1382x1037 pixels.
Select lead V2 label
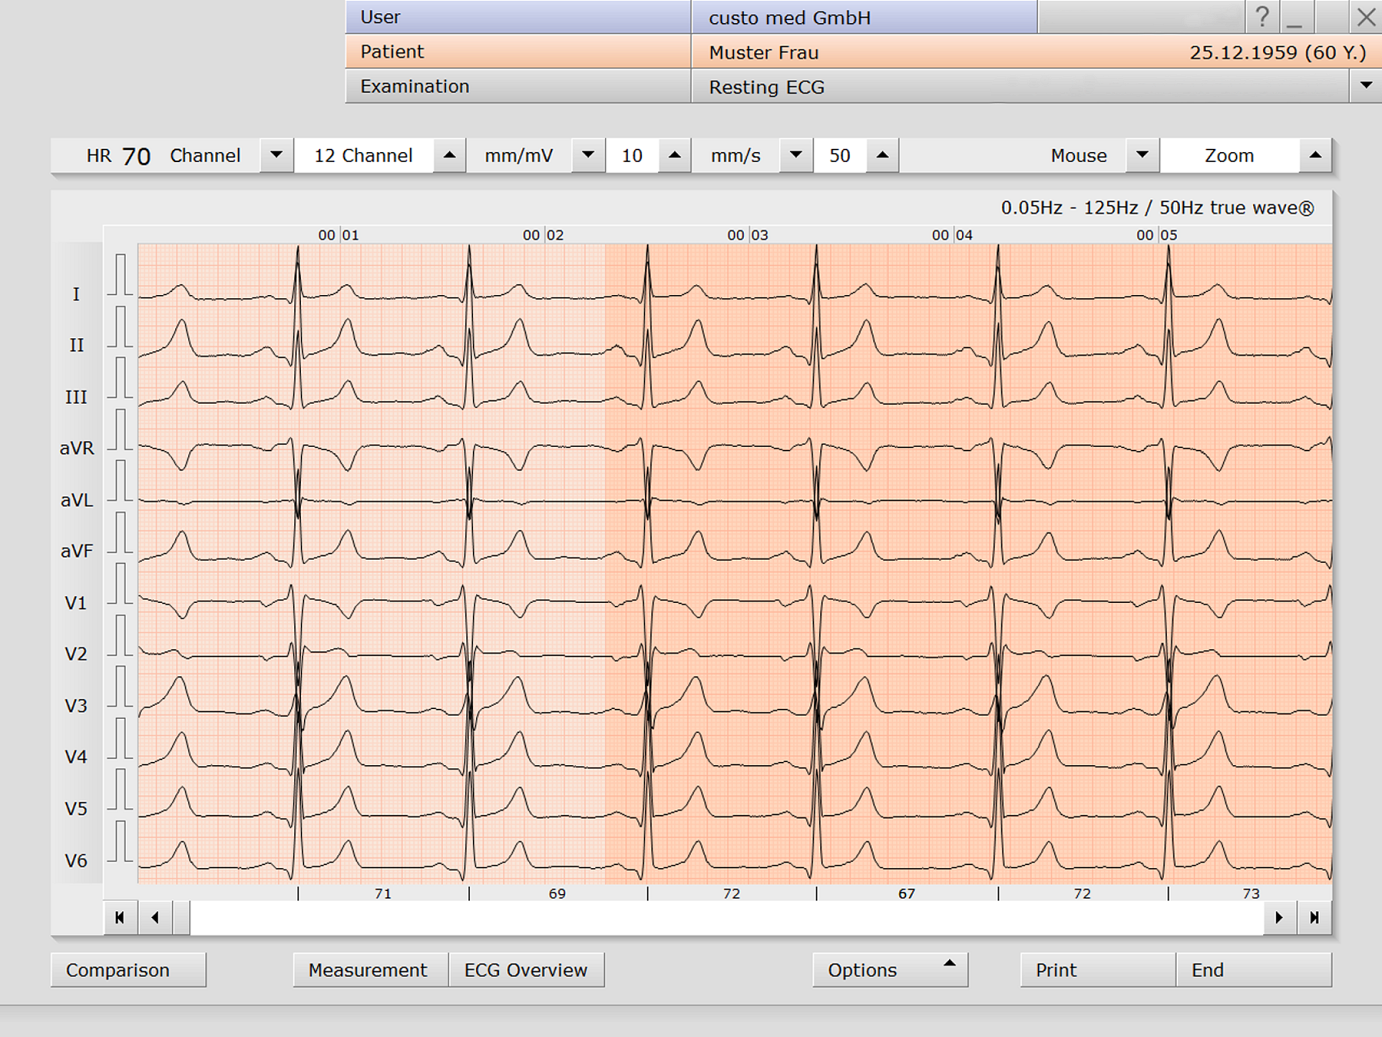click(x=76, y=654)
